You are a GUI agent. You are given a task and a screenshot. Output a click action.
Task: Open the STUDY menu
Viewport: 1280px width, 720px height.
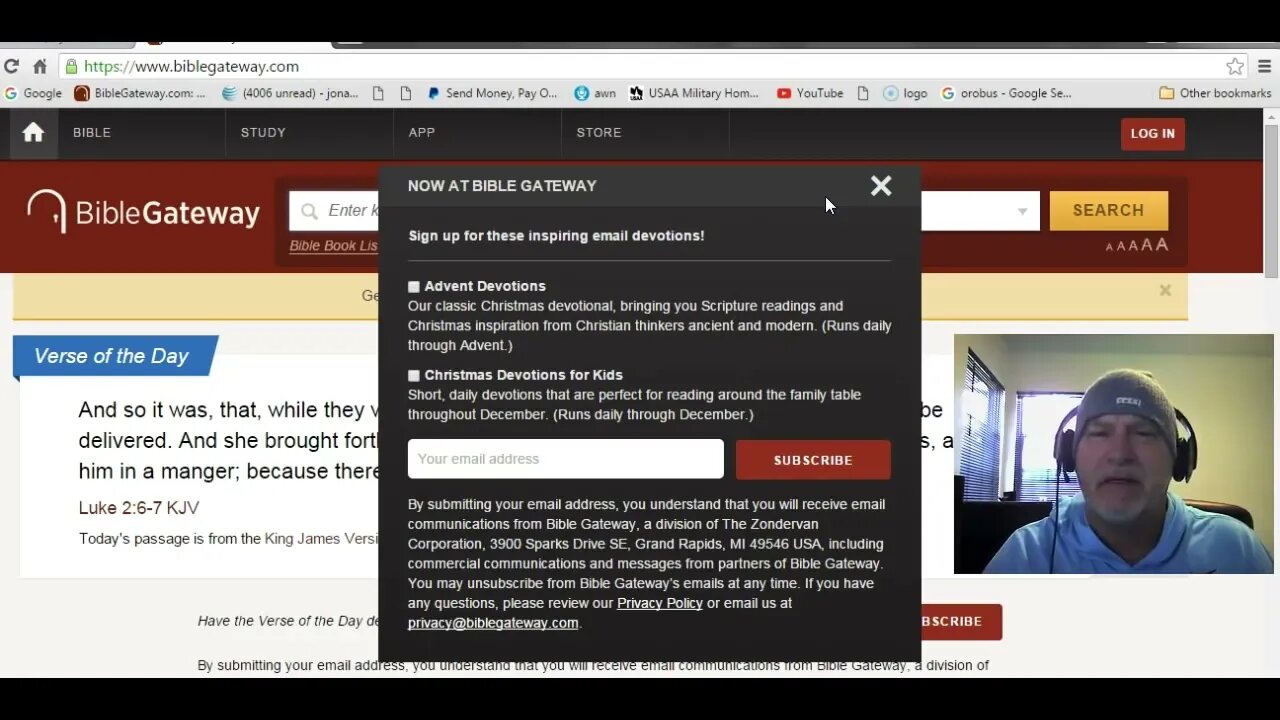pos(263,133)
